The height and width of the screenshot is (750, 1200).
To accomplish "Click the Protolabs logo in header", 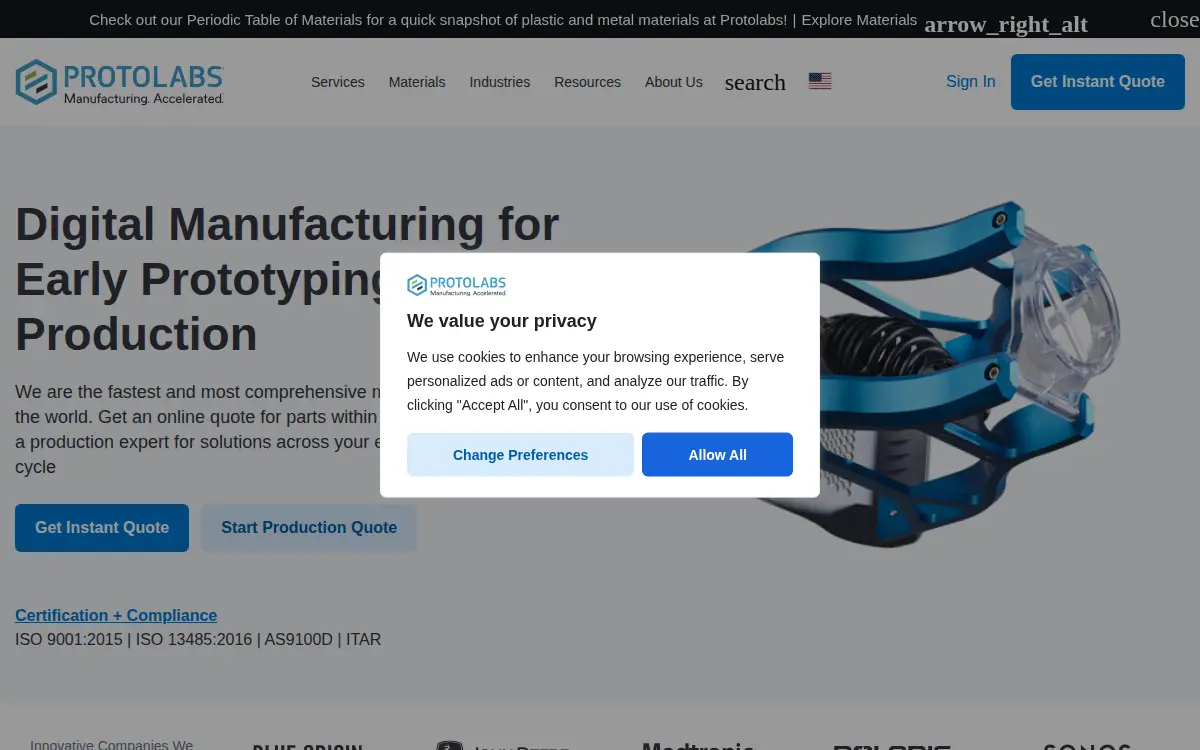I will point(120,82).
